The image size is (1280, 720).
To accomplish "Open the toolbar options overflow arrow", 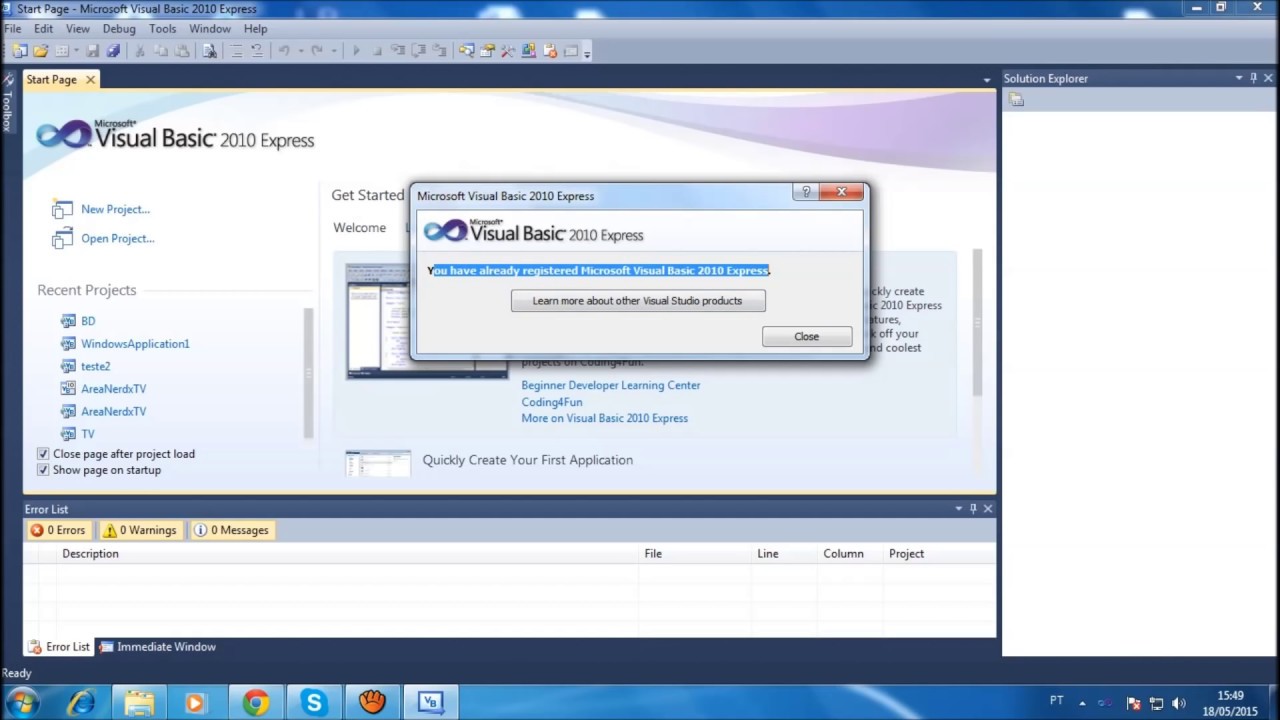I will tap(586, 53).
